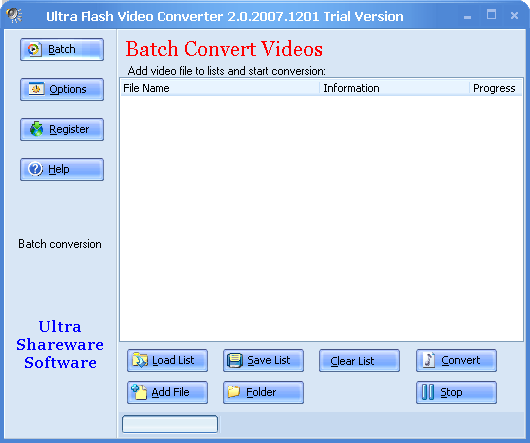Close the Ultra Flash Video Converter window
This screenshot has height=443, width=530.
point(514,16)
